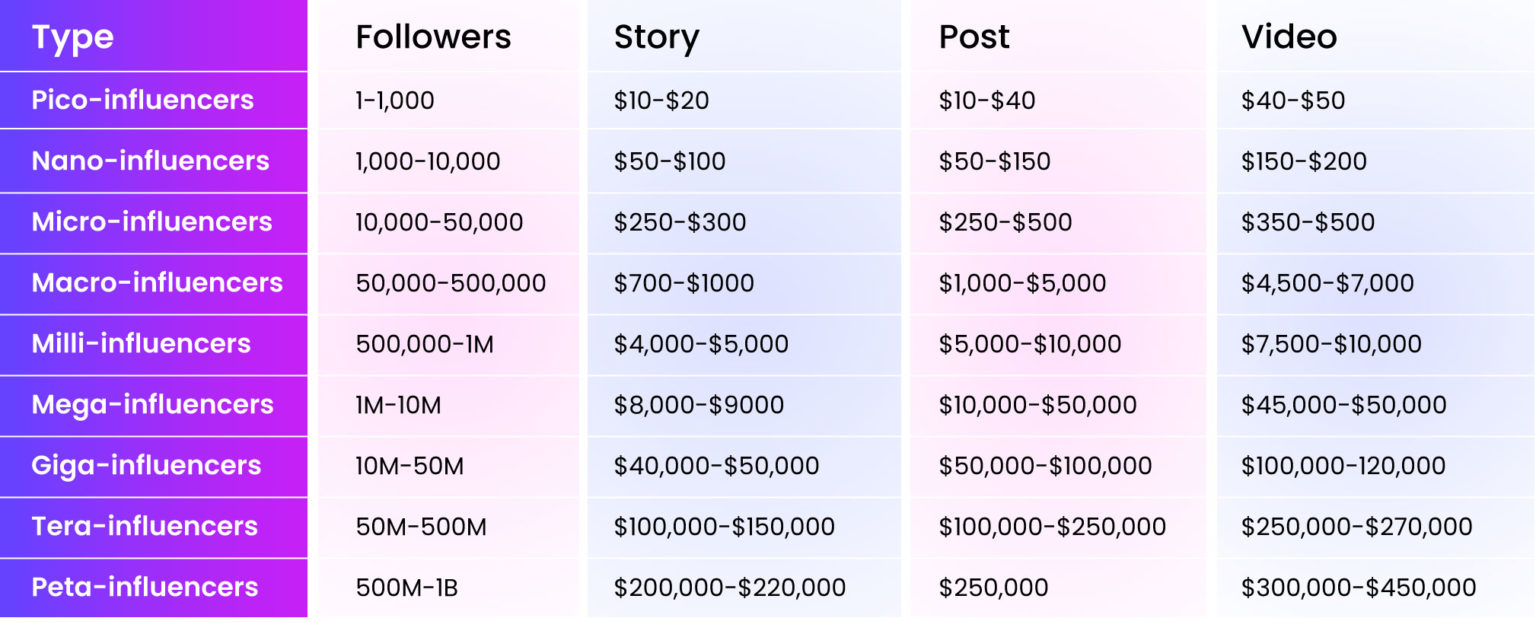Image resolution: width=1536 pixels, height=623 pixels.
Task: Click the Macro-influencers row label
Action: pyautogui.click(x=157, y=283)
